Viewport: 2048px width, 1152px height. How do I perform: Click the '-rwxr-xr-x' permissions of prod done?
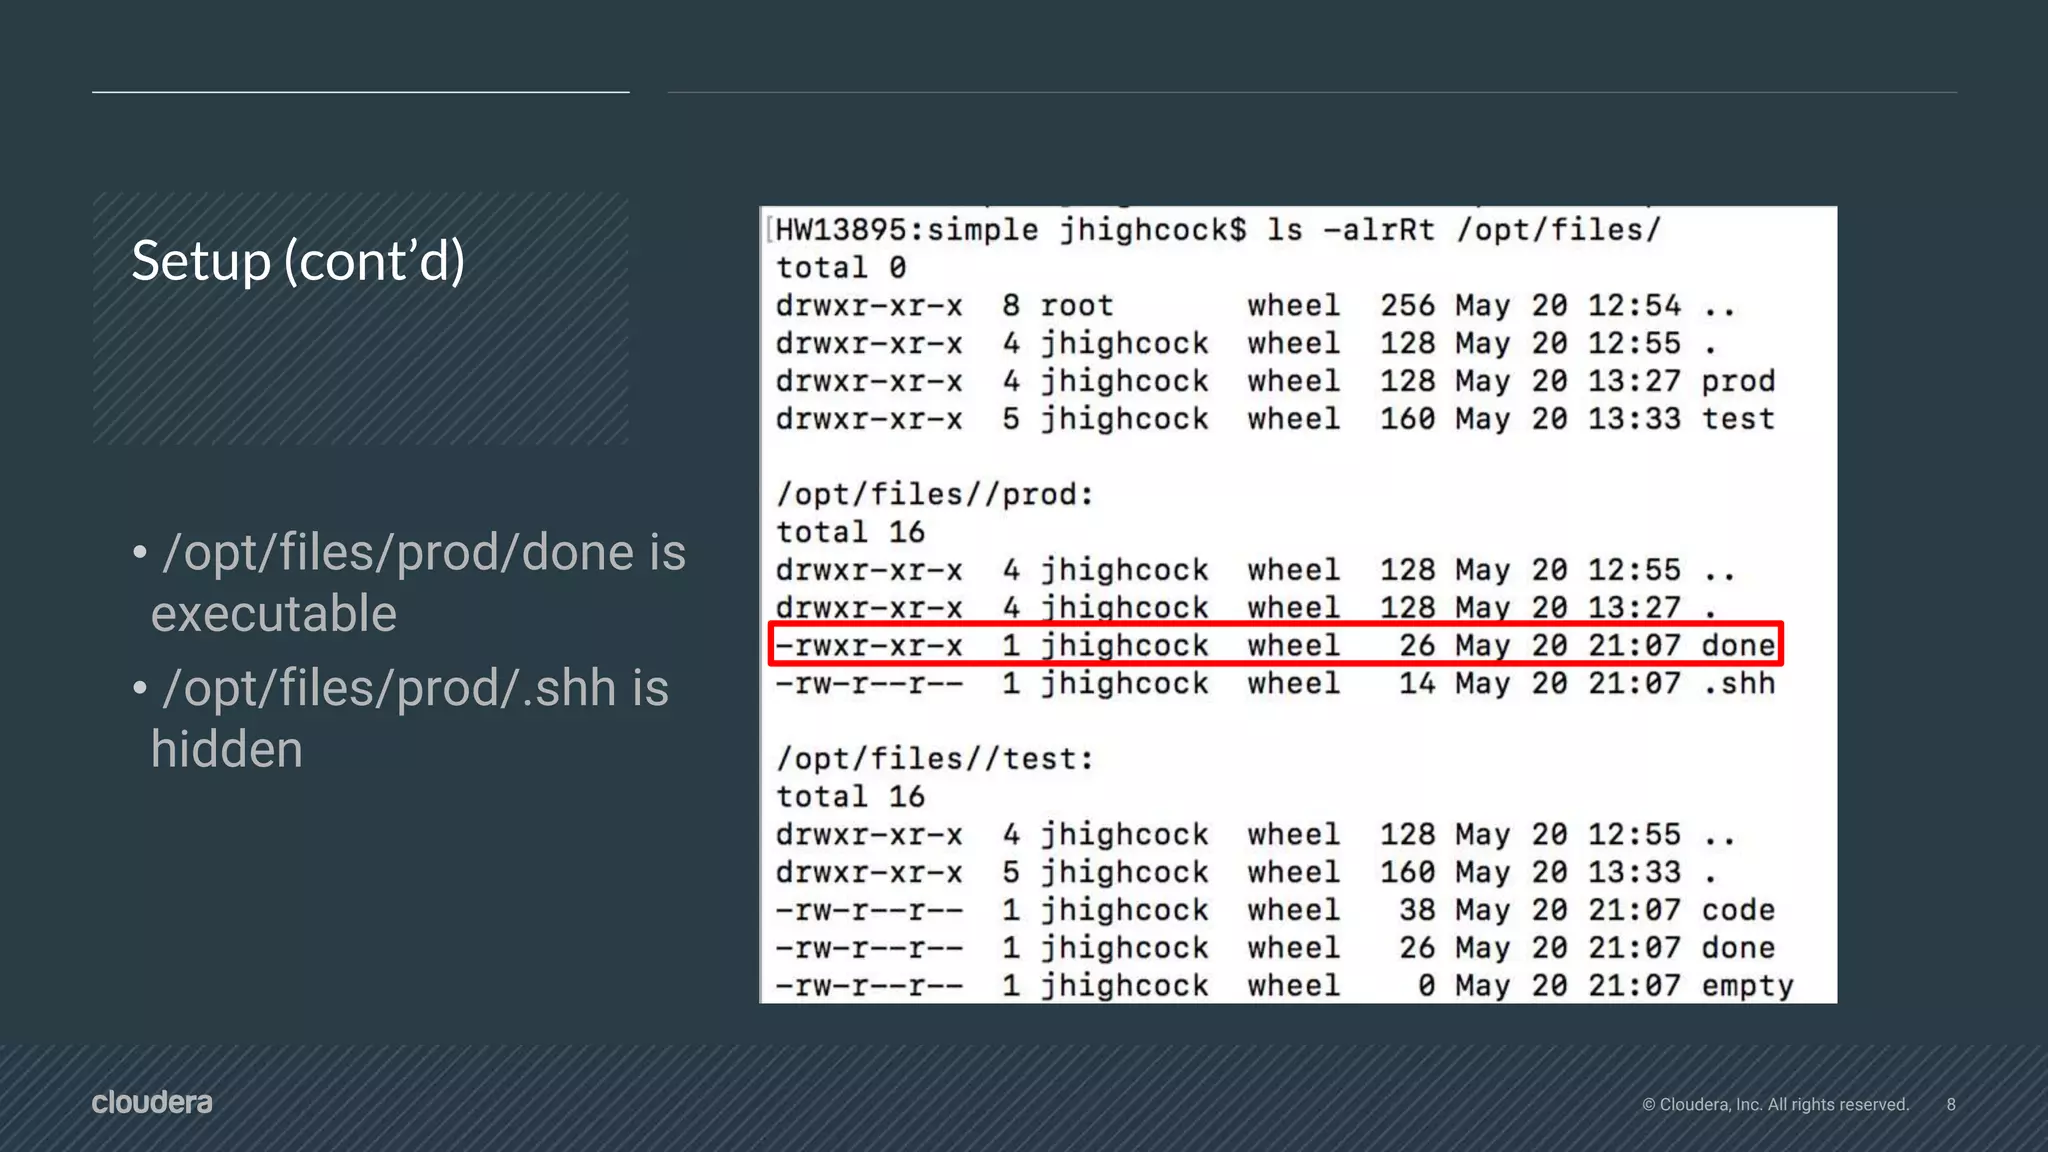coord(869,646)
